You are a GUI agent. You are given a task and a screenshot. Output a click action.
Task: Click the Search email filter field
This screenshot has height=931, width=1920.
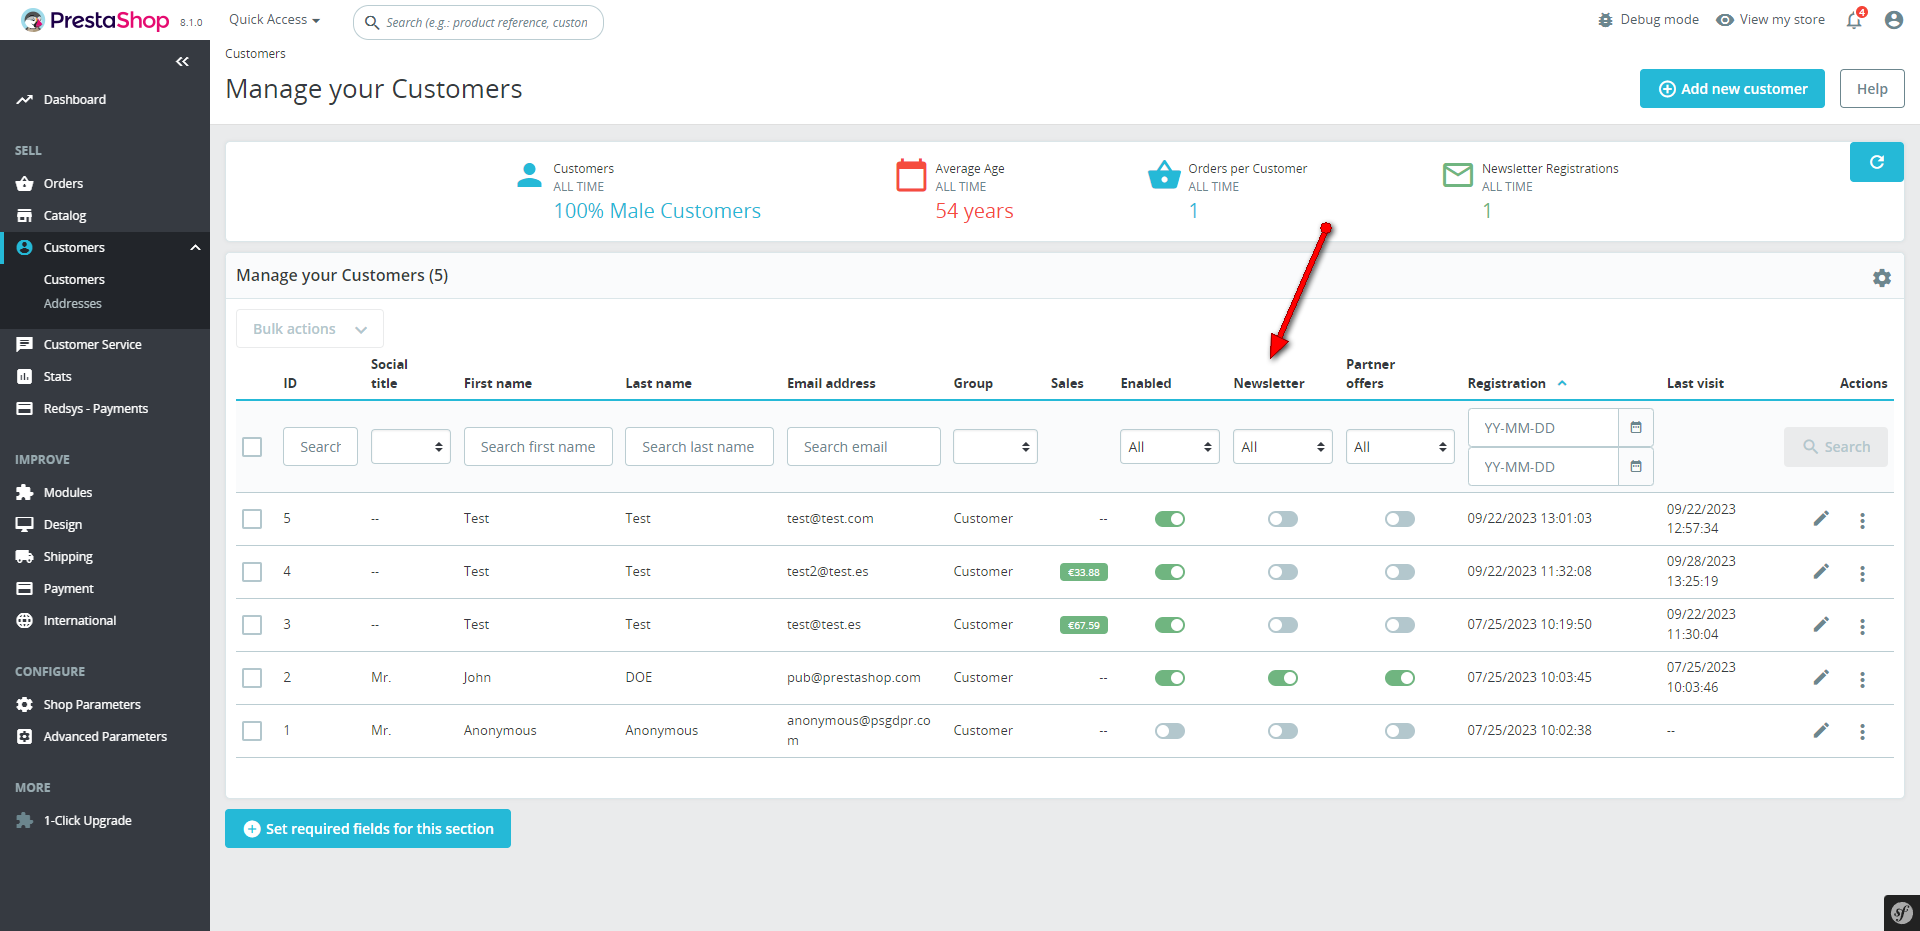pyautogui.click(x=863, y=447)
